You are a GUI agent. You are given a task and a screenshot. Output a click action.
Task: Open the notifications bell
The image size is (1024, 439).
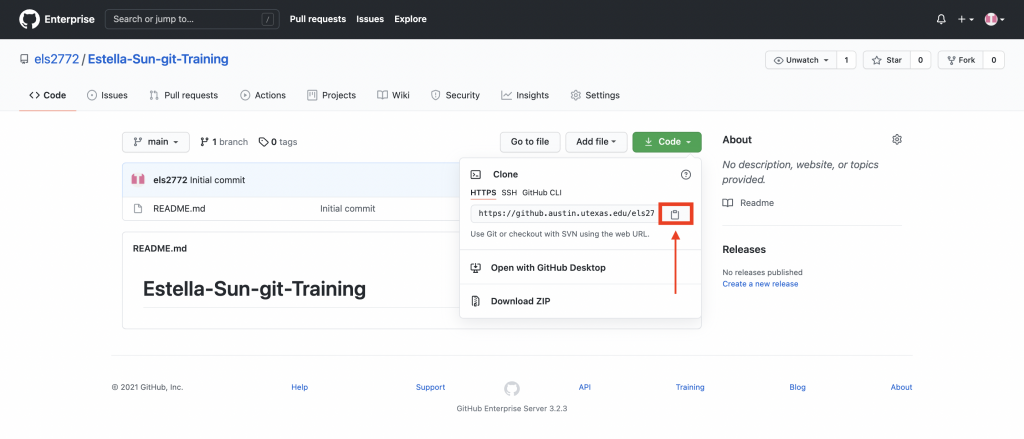pos(941,20)
